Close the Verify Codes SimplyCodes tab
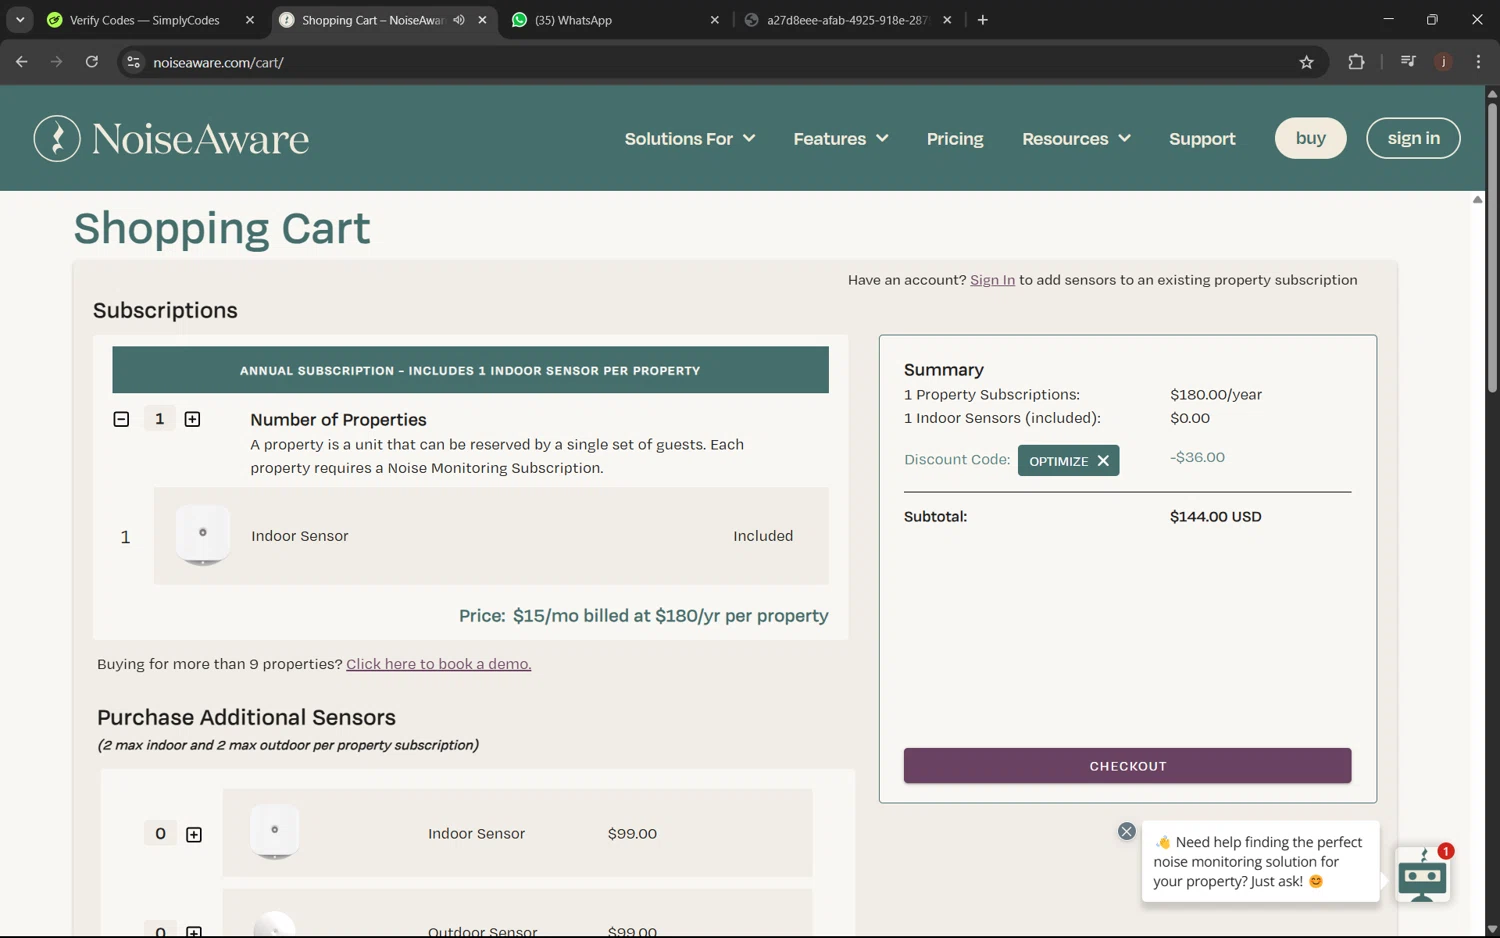The width and height of the screenshot is (1500, 938). [250, 20]
